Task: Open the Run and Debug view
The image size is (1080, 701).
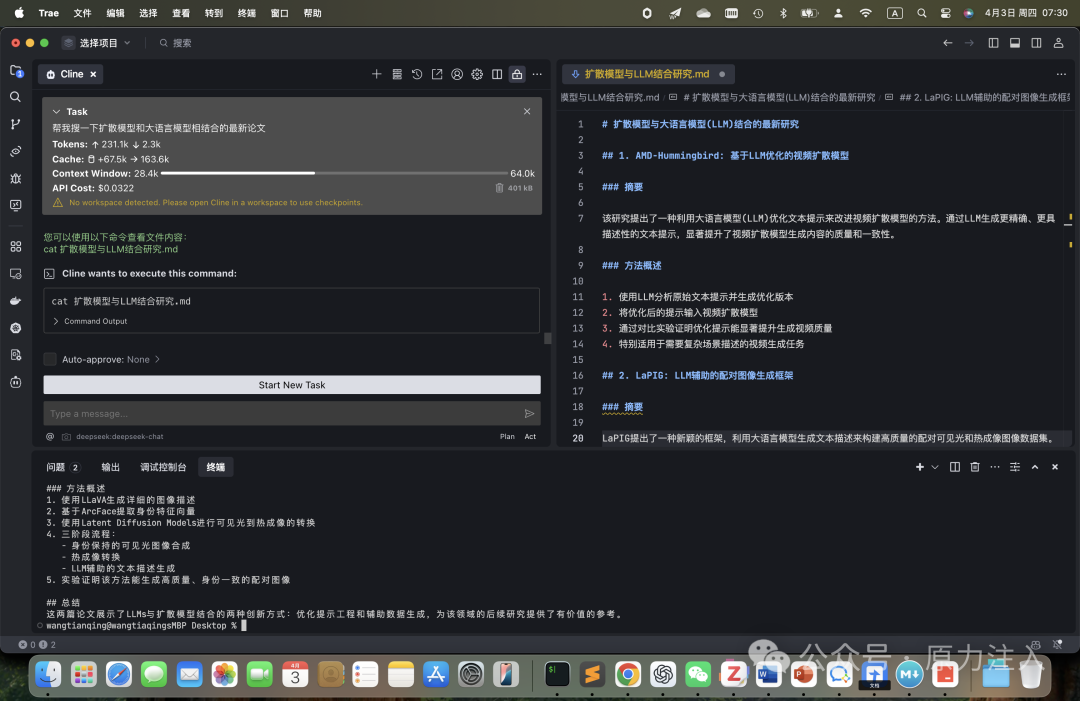Action: click(15, 178)
